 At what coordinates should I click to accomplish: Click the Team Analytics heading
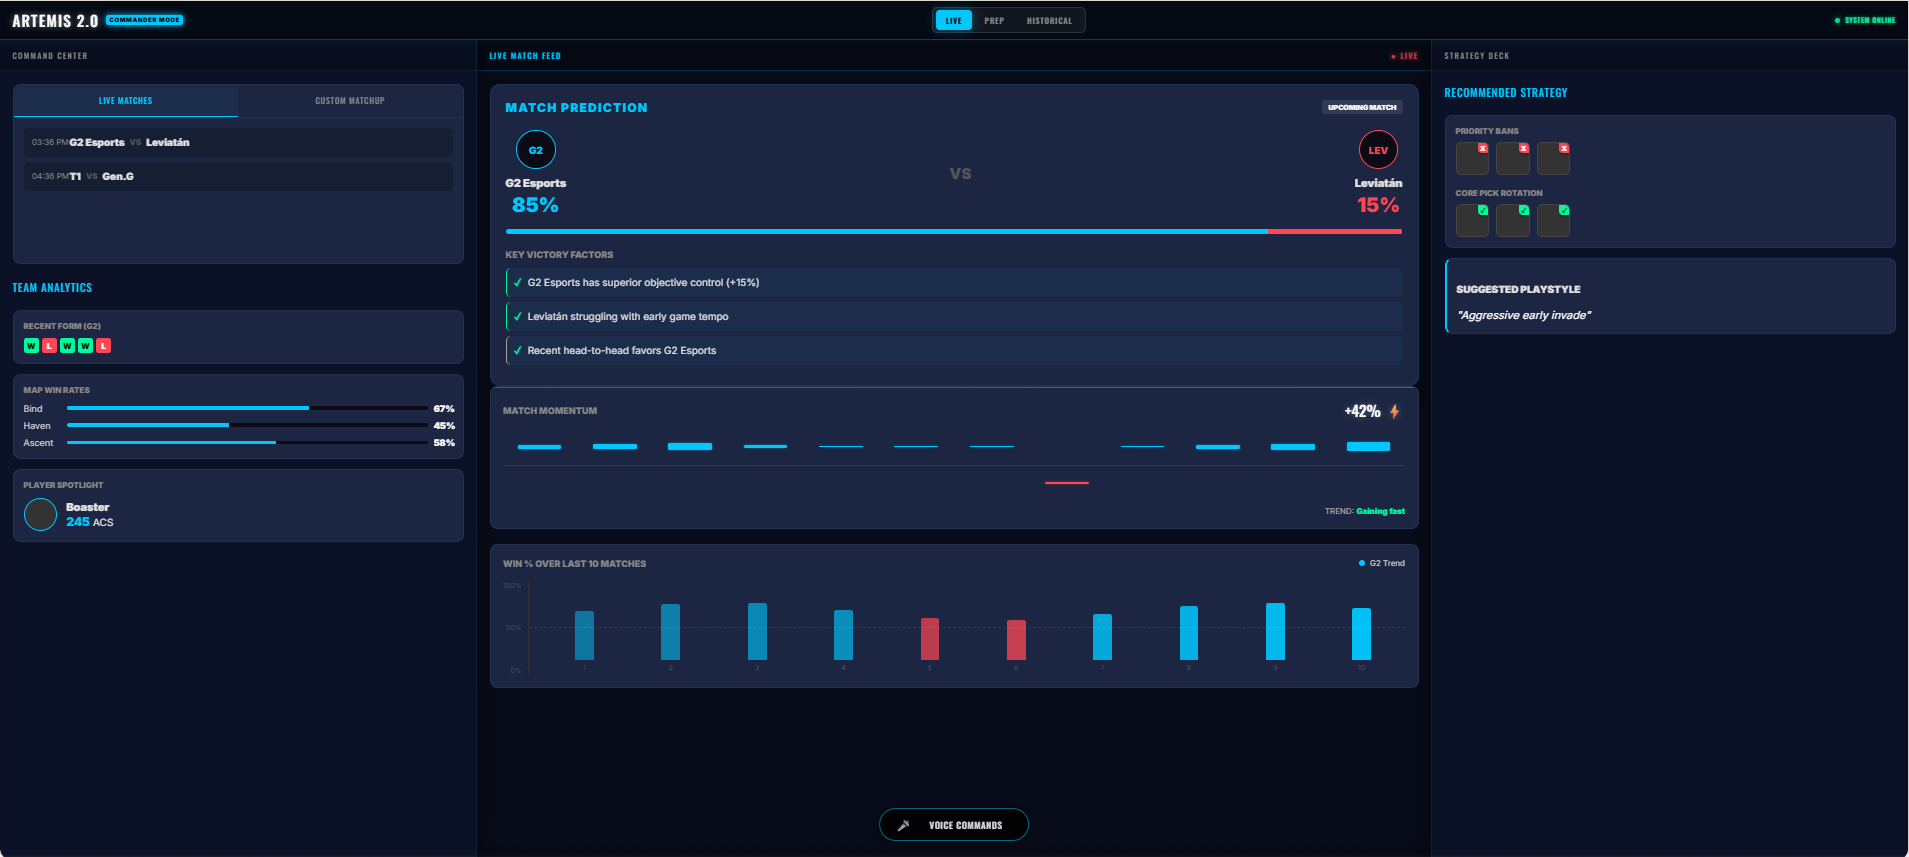(x=52, y=288)
